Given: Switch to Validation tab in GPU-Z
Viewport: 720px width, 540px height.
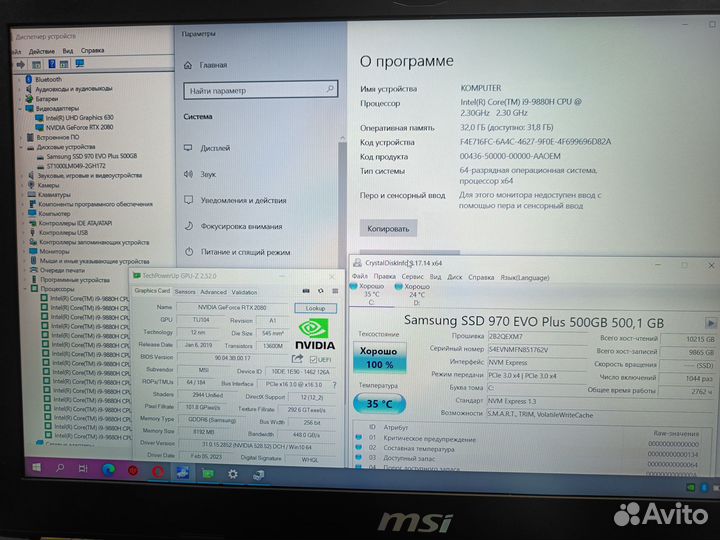Looking at the screenshot, I should coord(244,292).
